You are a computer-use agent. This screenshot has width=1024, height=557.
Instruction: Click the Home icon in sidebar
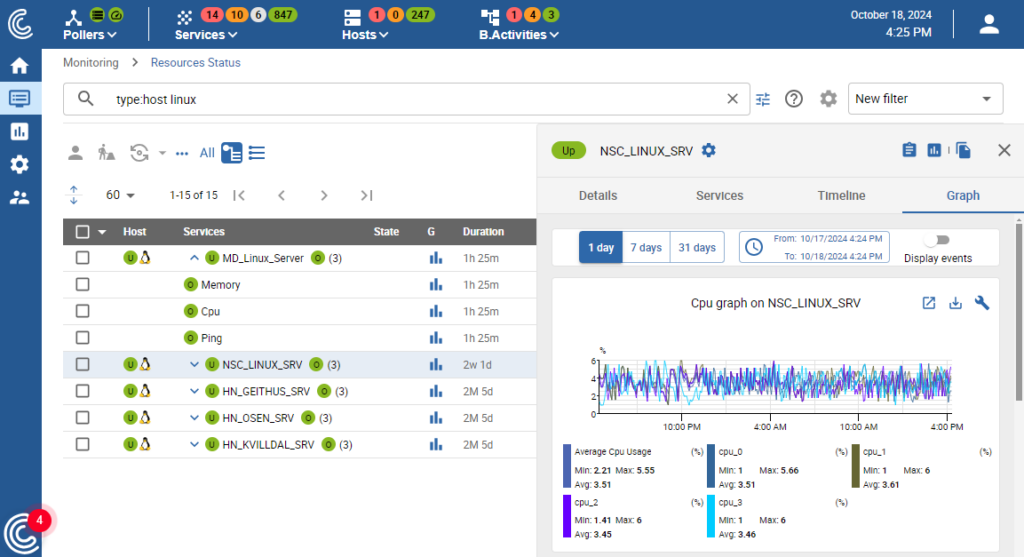pyautogui.click(x=19, y=66)
